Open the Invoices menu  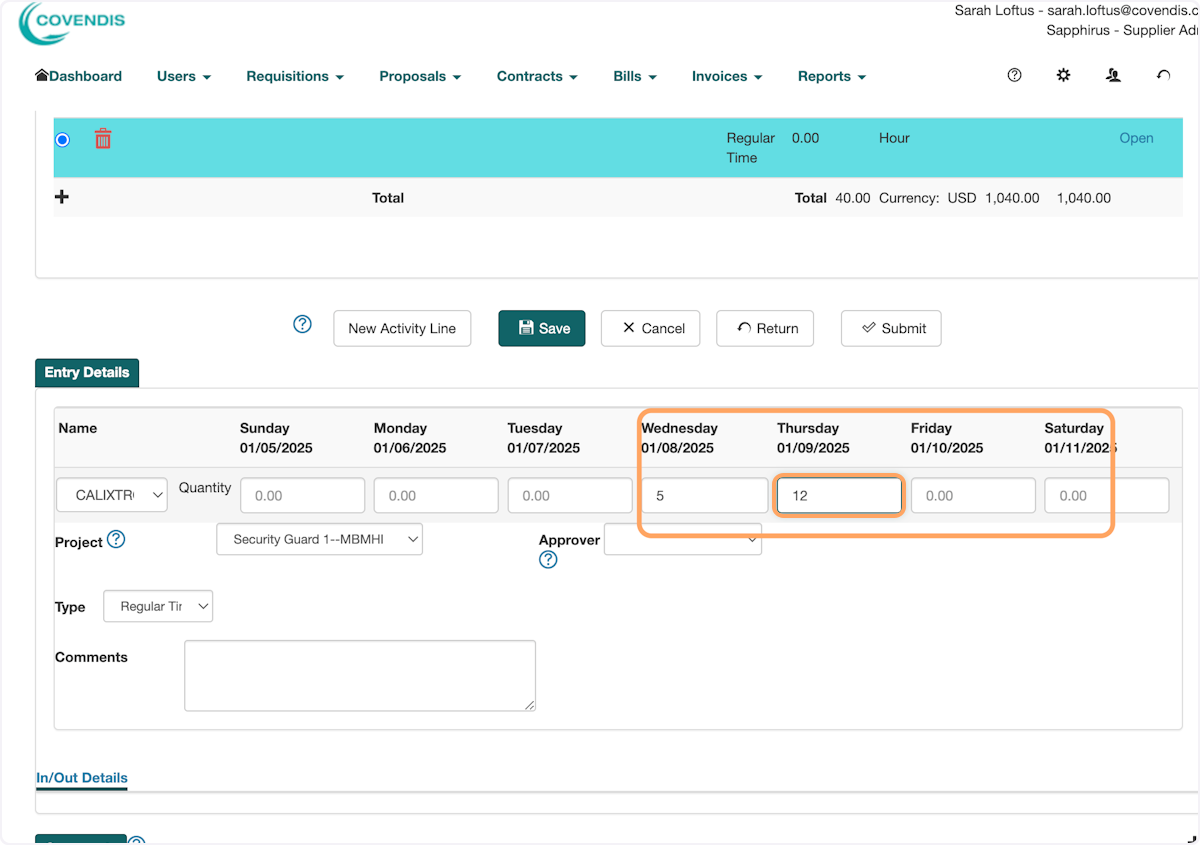pyautogui.click(x=726, y=76)
